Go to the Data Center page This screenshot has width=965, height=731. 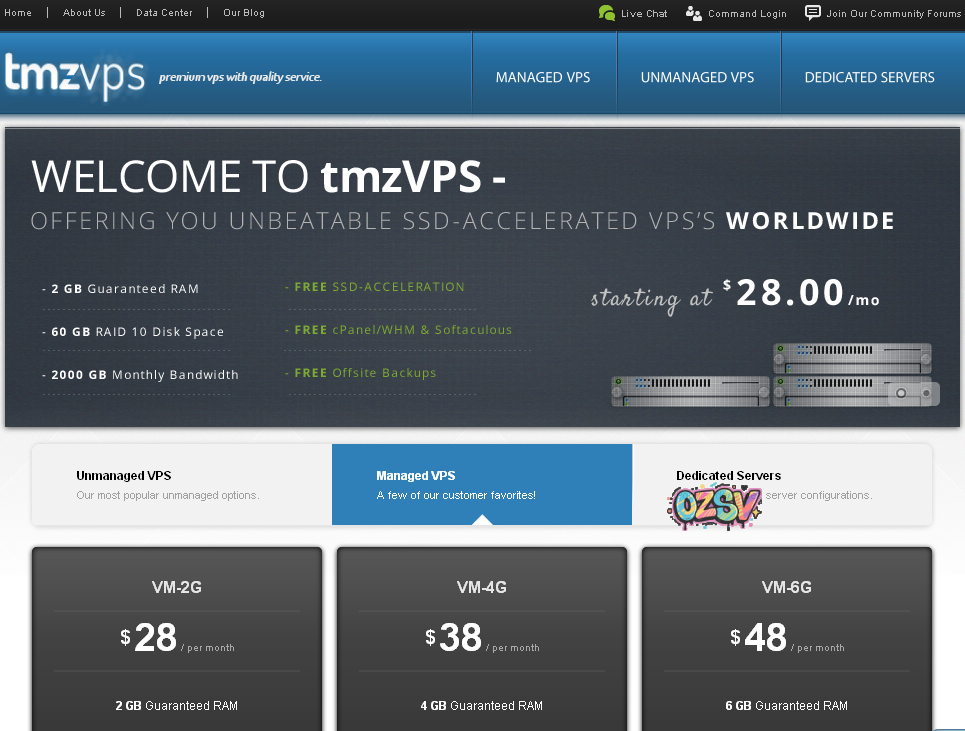[164, 12]
